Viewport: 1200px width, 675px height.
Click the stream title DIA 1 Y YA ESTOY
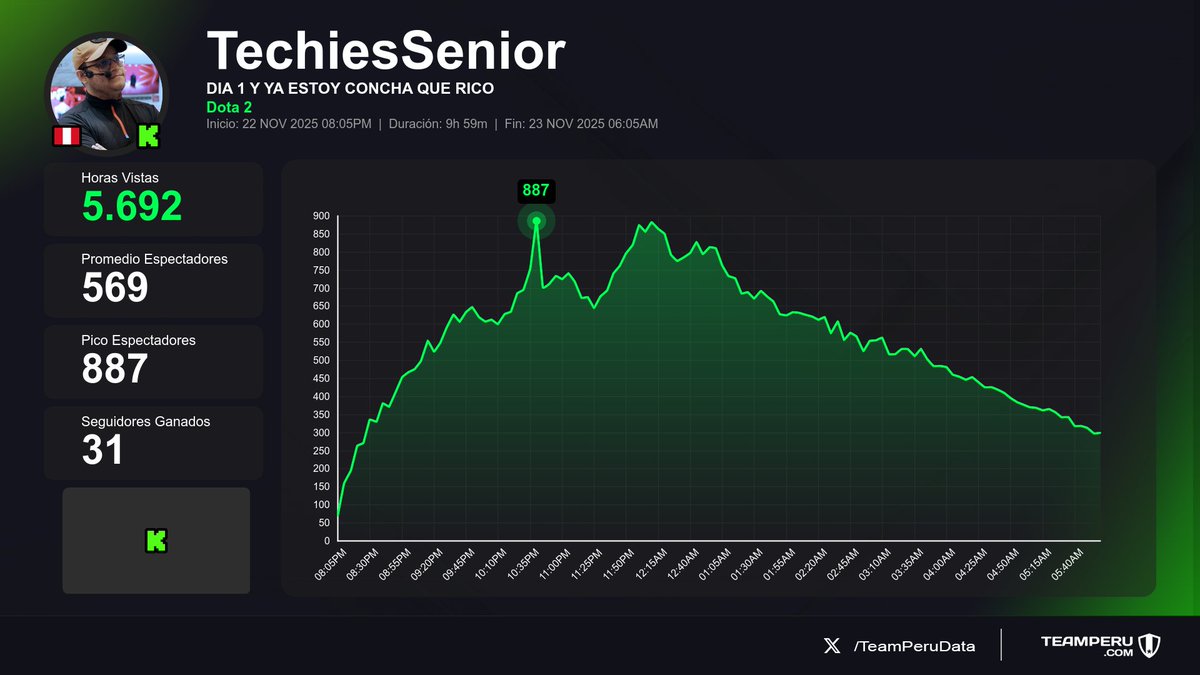[350, 89]
